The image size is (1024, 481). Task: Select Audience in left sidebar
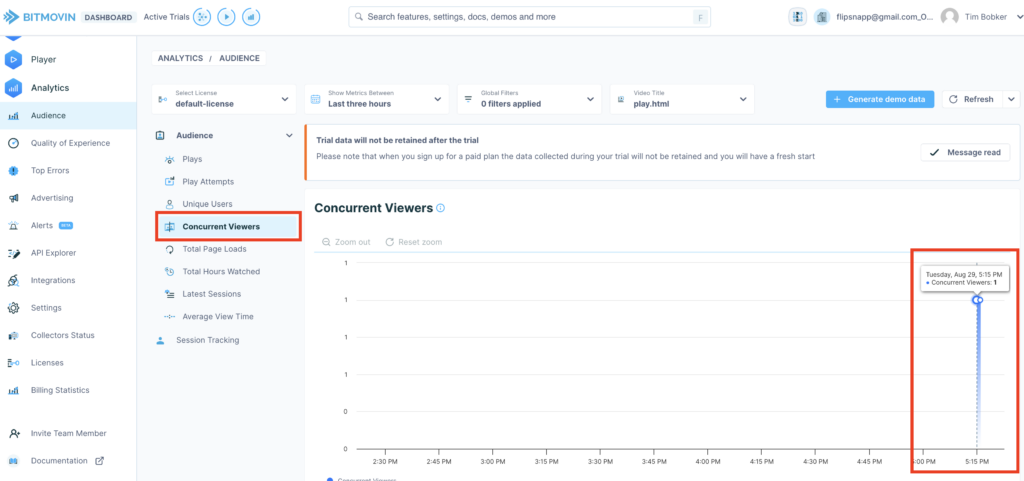68,116
